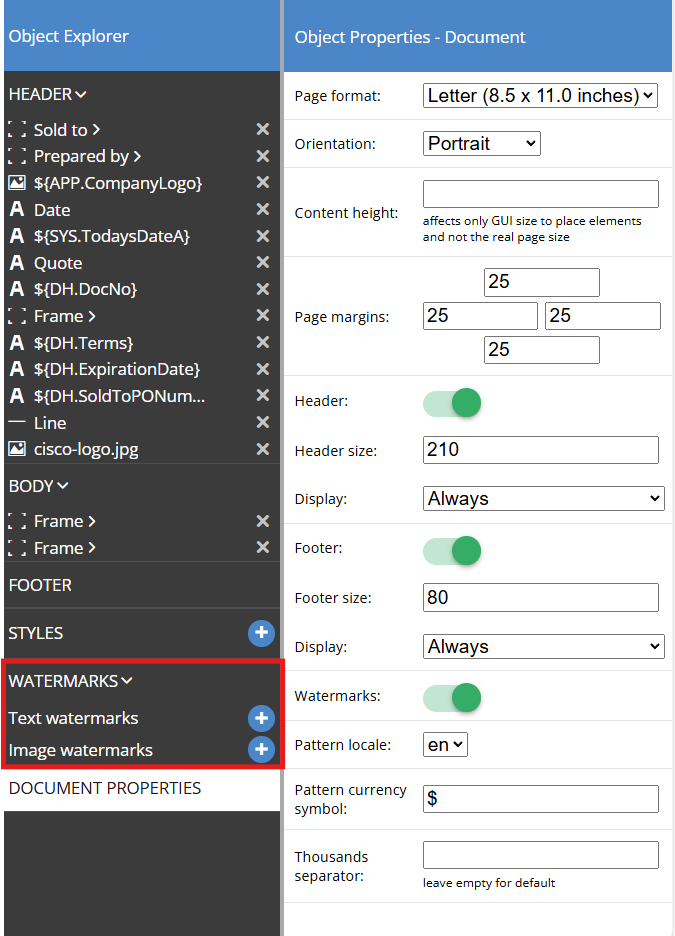Image resolution: width=675 pixels, height=936 pixels.
Task: Select the FOOTER section
Action: point(40,585)
